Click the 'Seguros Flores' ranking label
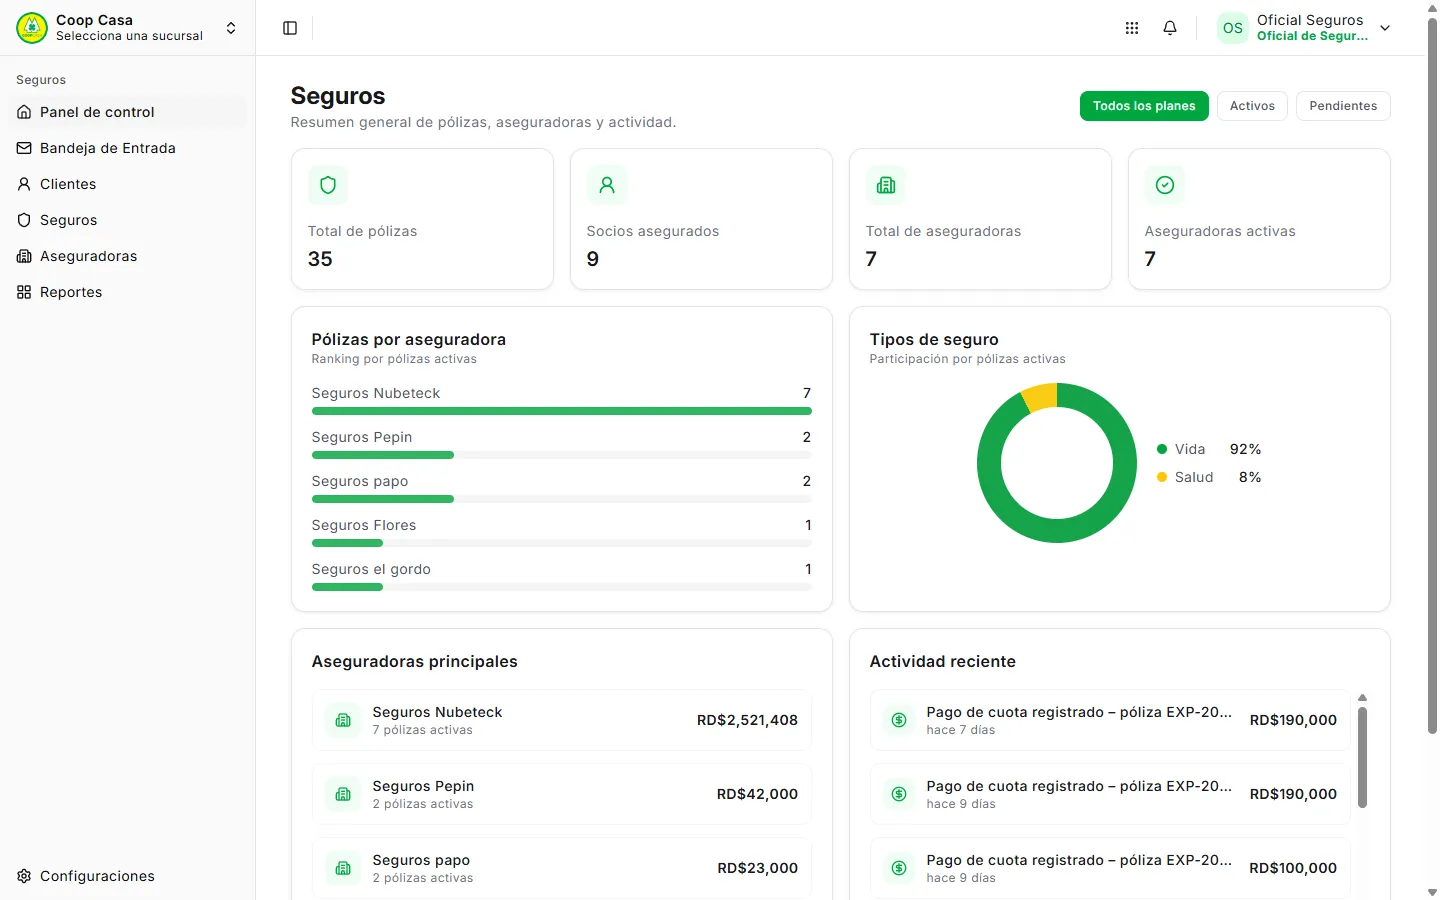Viewport: 1440px width, 900px height. [364, 525]
